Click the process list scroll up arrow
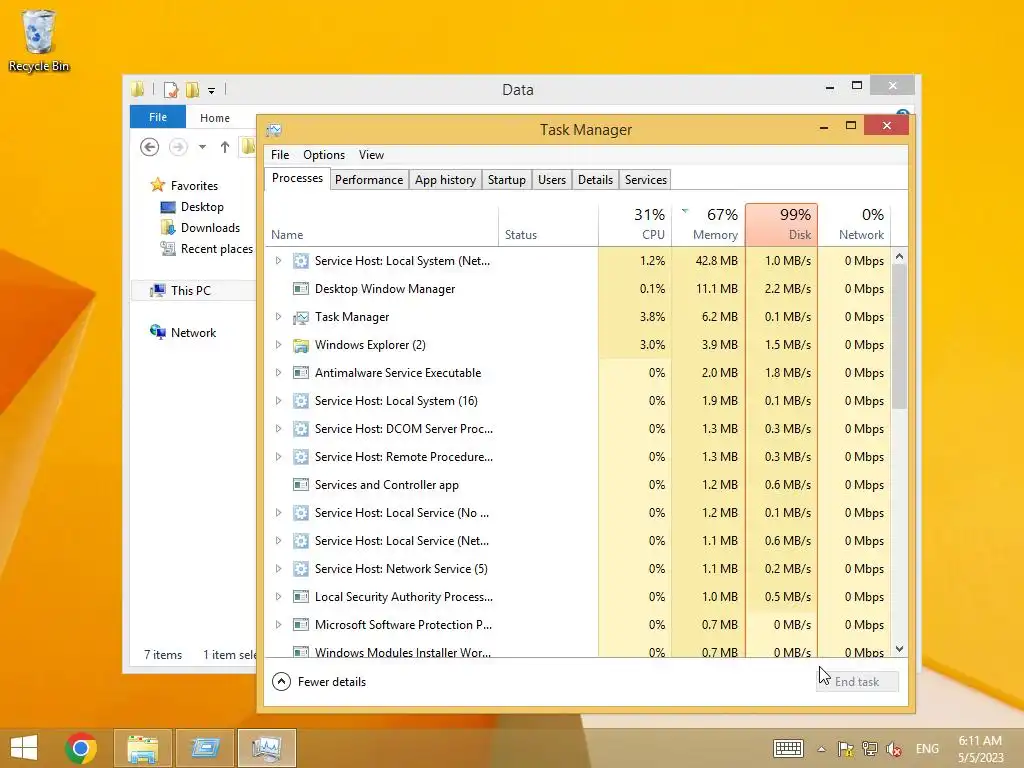 click(899, 257)
